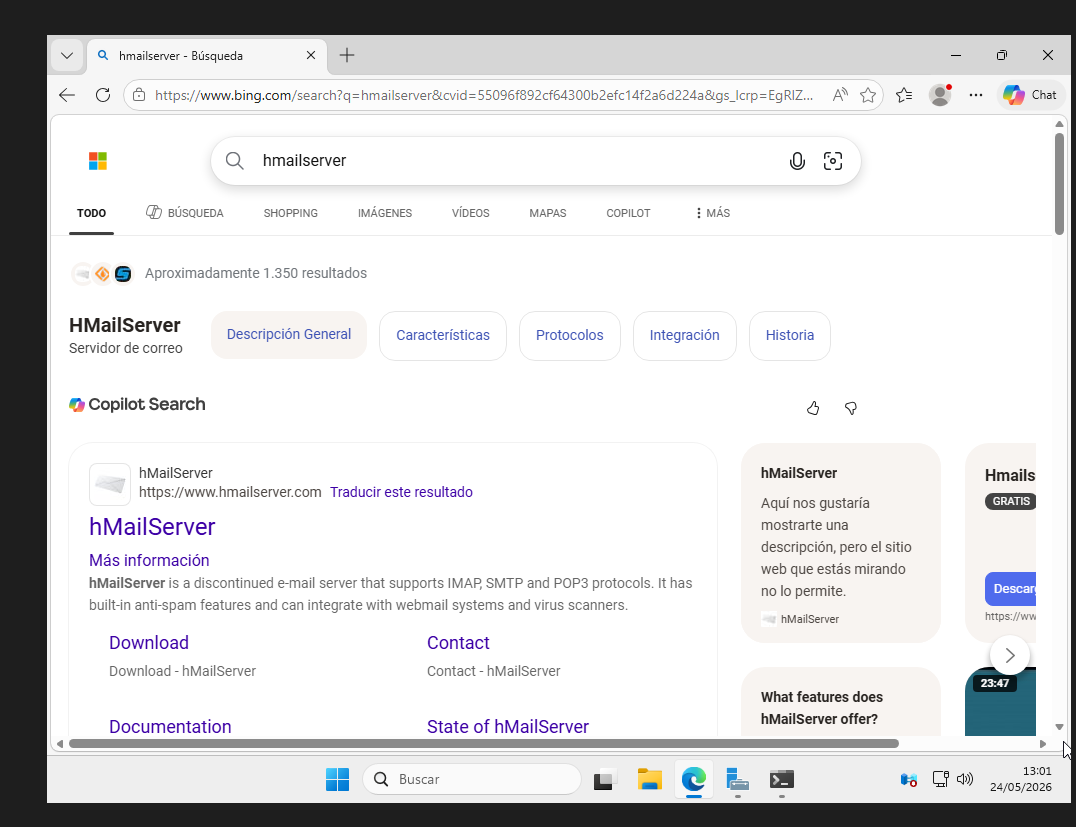The width and height of the screenshot is (1076, 827).
Task: Click the hMailServer description card
Action: point(841,543)
